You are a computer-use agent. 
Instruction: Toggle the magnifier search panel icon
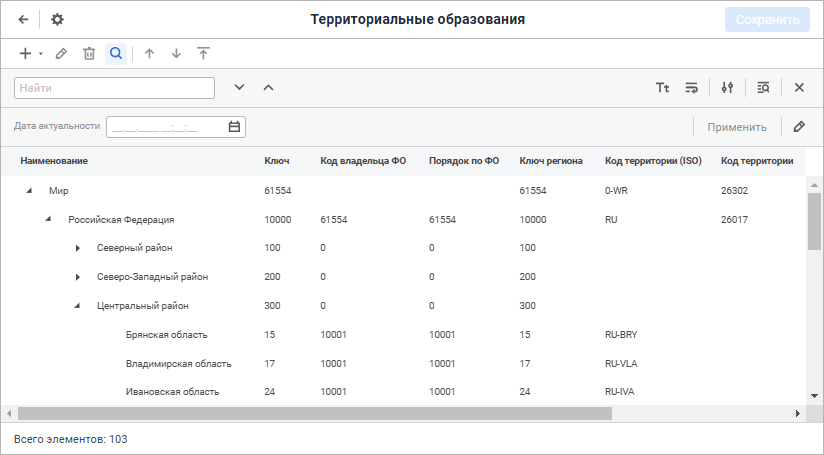tap(116, 54)
